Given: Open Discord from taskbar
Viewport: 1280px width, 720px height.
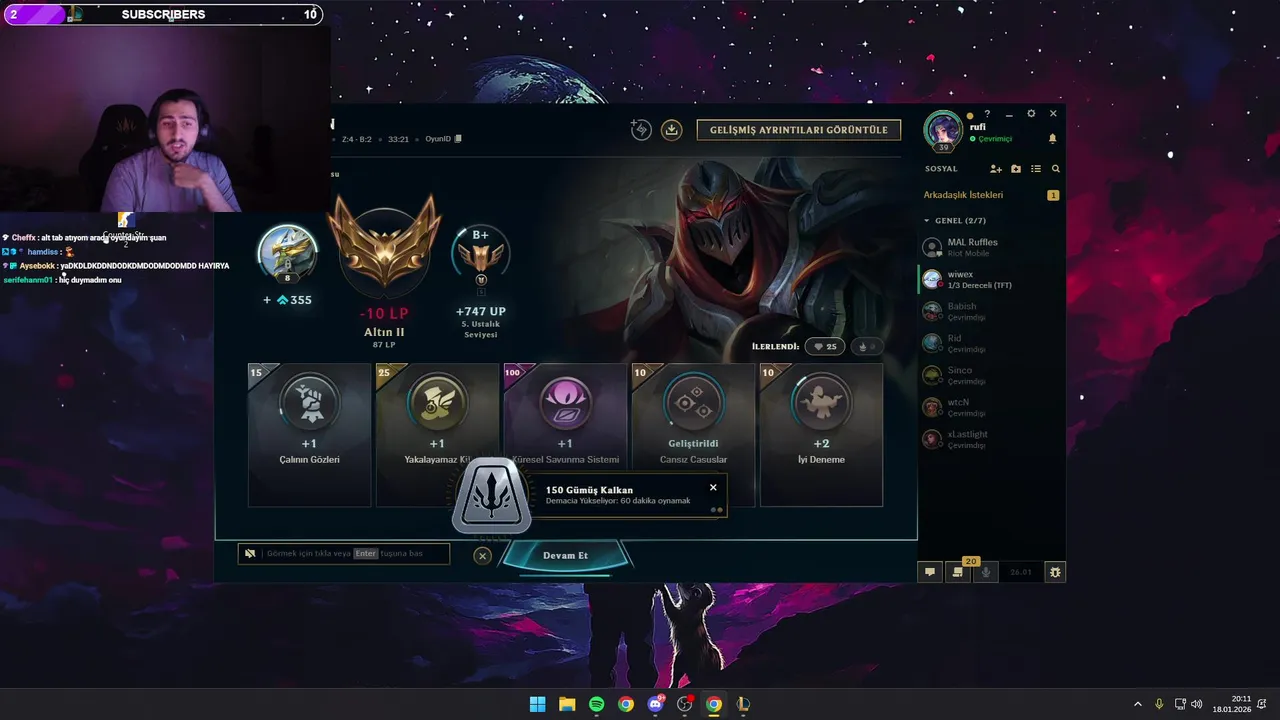Looking at the screenshot, I should 655,704.
